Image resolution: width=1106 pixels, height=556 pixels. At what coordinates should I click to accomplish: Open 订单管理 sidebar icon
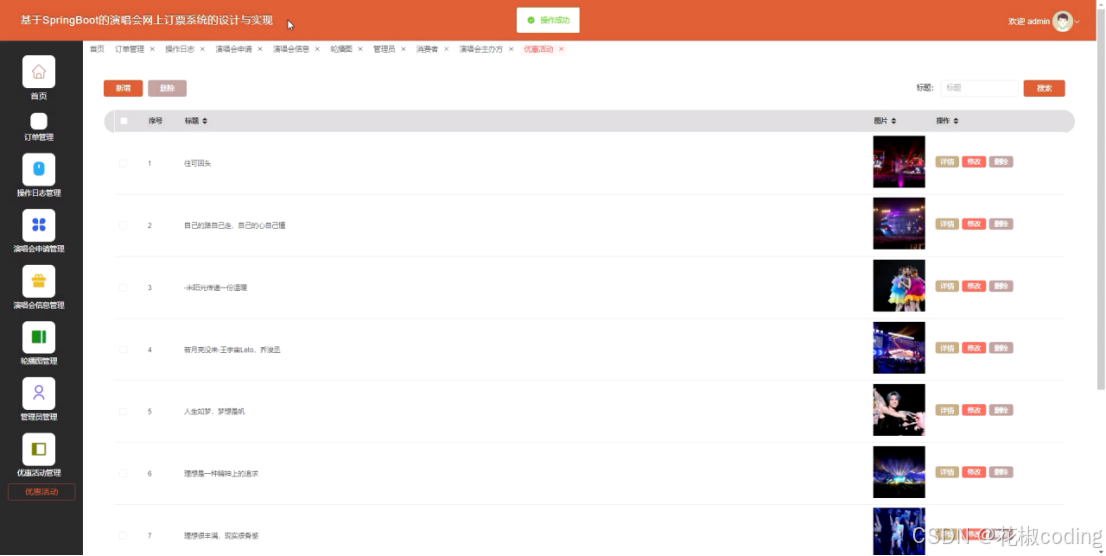click(x=39, y=121)
